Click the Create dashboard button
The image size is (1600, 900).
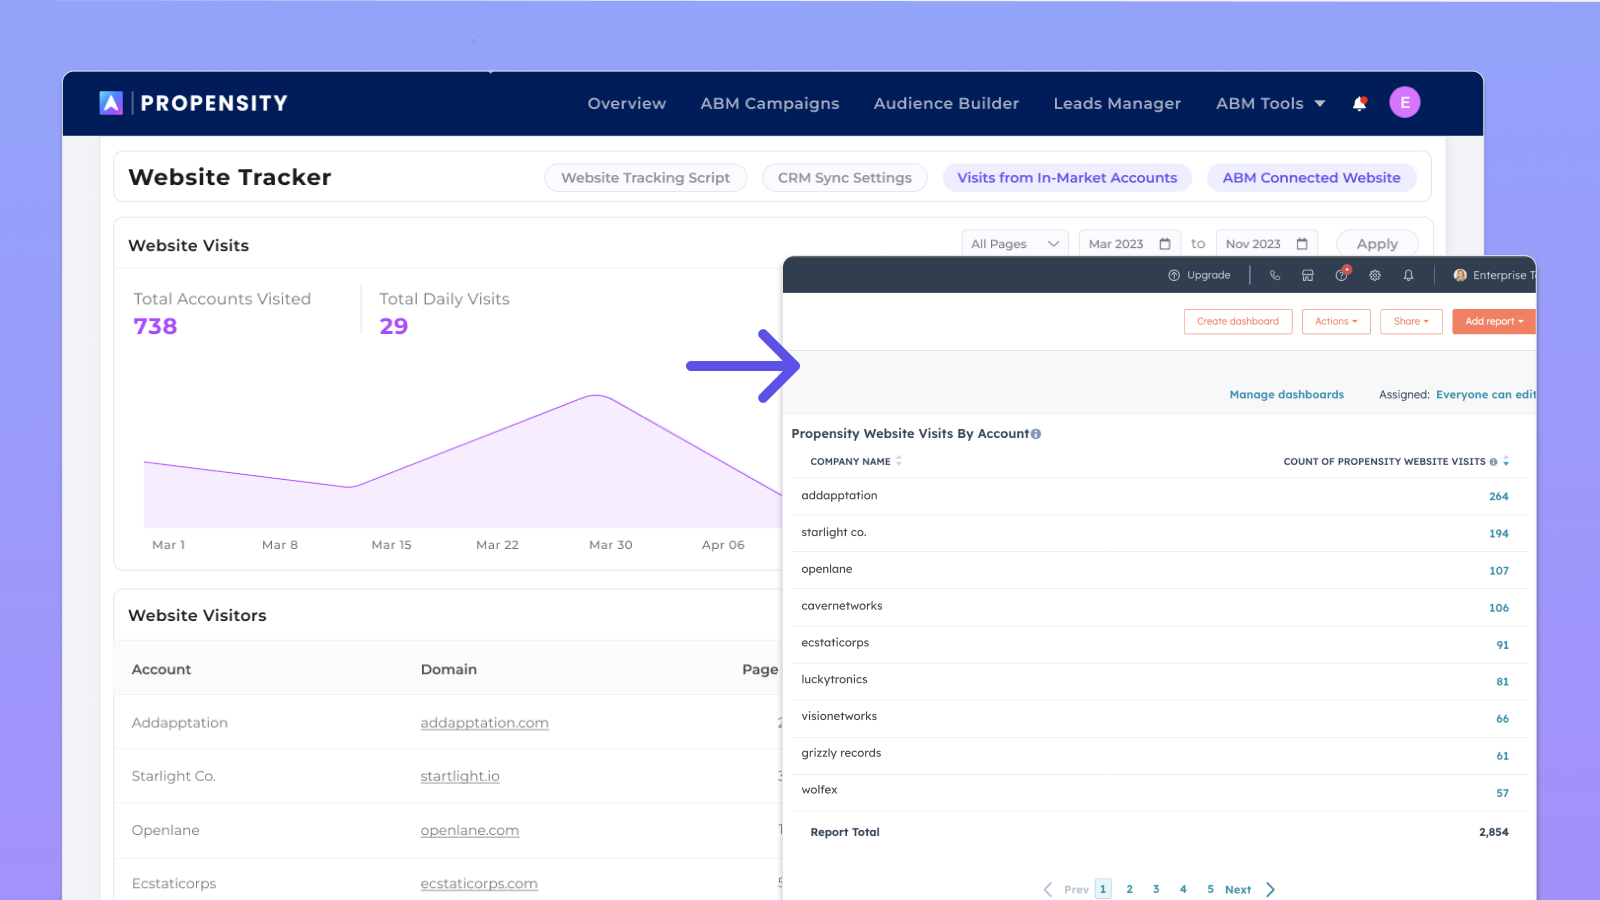click(x=1238, y=321)
